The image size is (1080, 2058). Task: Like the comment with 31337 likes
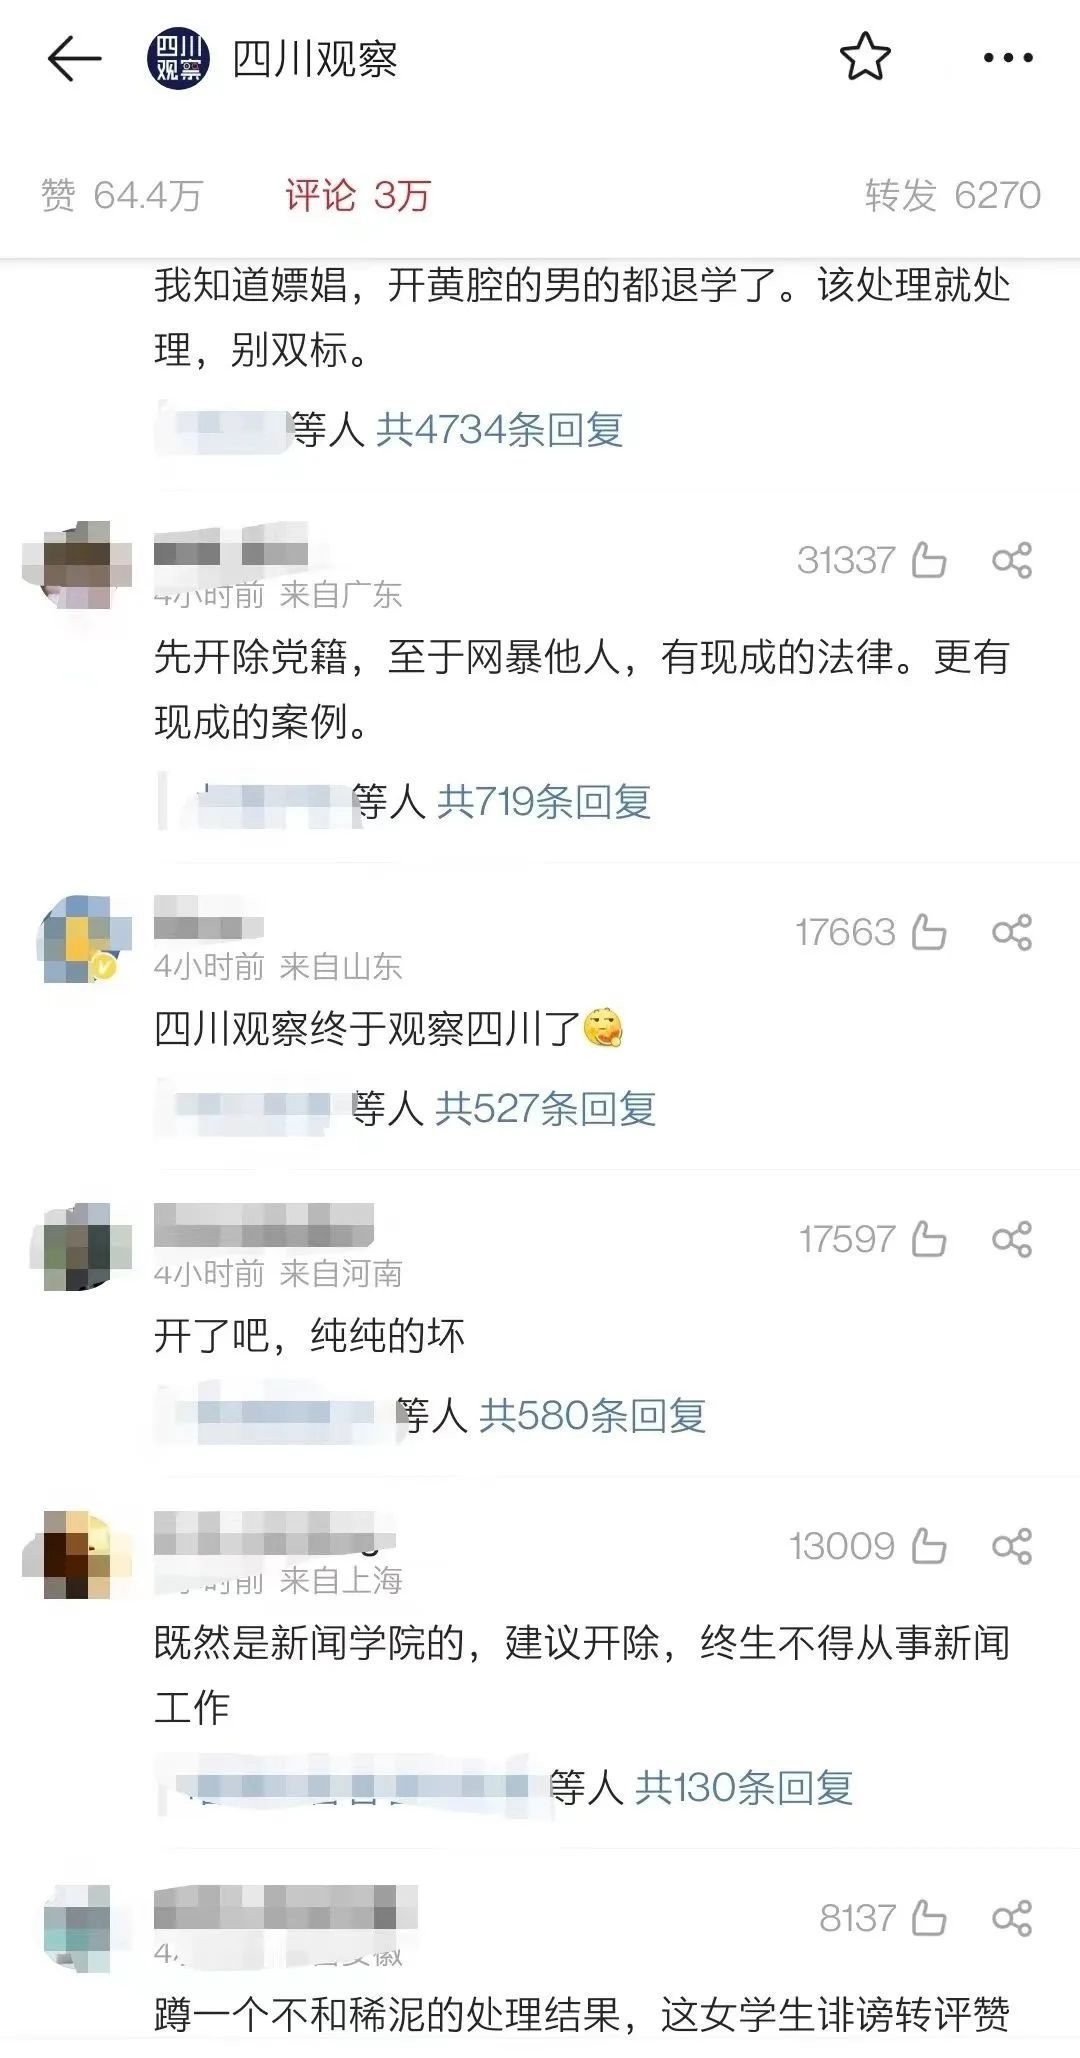929,560
